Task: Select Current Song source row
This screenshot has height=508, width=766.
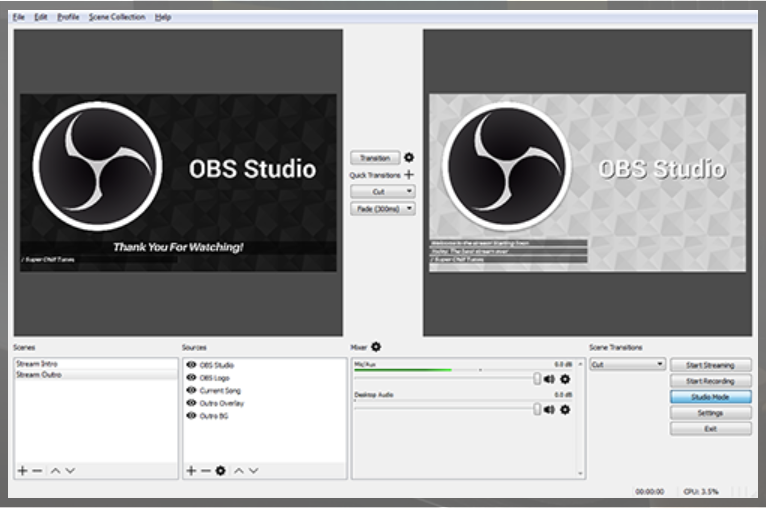Action: 265,390
